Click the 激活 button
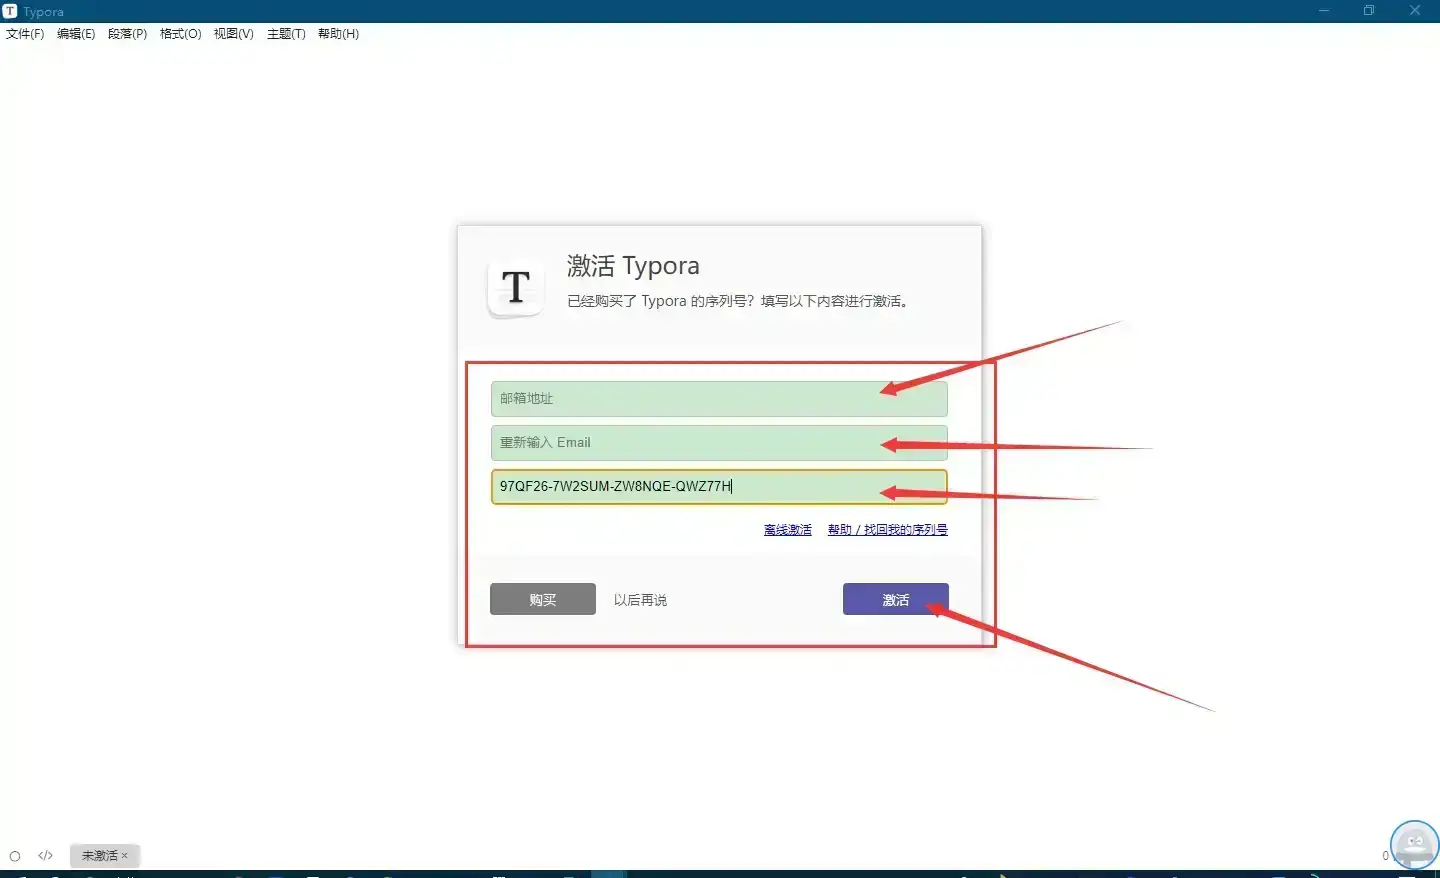The width and height of the screenshot is (1440, 878). (896, 599)
